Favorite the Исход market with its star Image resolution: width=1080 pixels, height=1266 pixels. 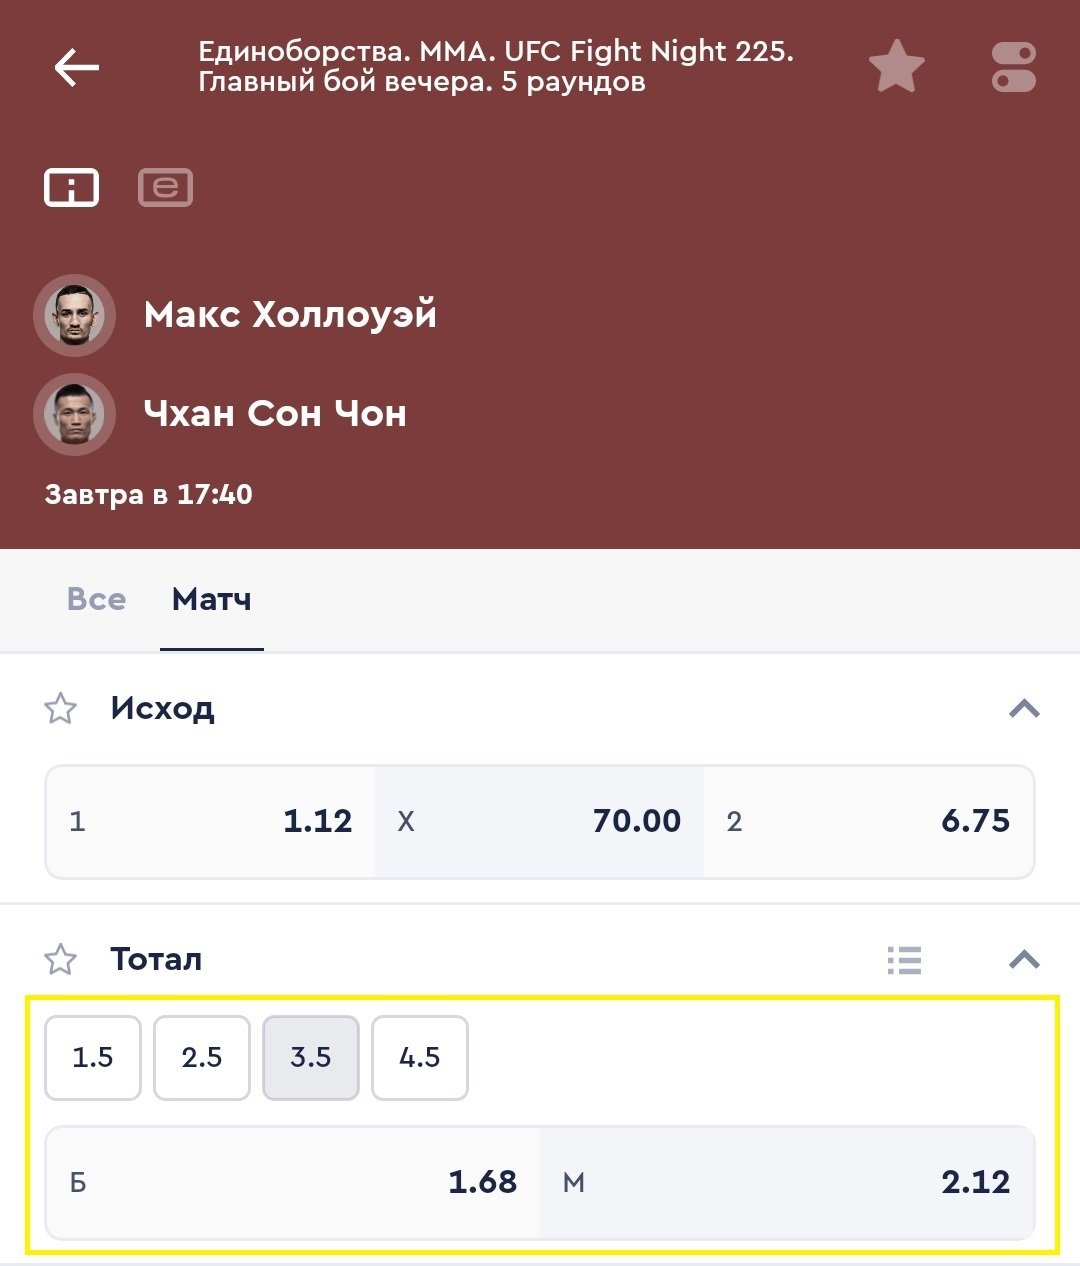(x=61, y=709)
